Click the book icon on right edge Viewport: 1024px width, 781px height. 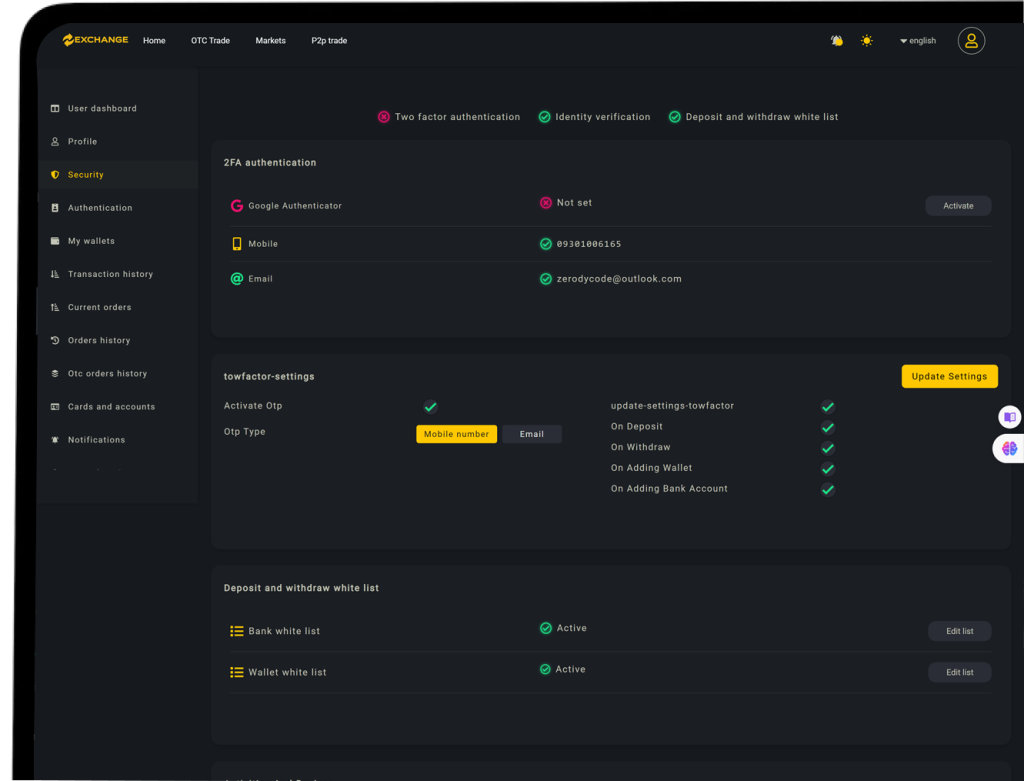(1010, 417)
